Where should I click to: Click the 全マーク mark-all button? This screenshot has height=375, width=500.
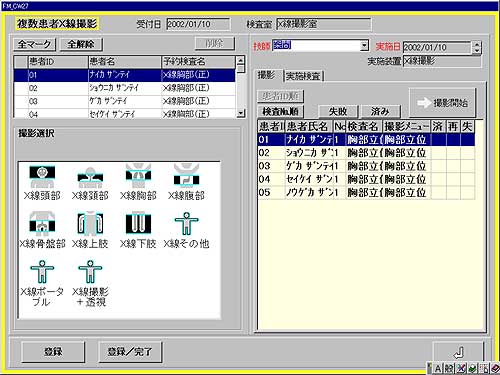[34, 44]
